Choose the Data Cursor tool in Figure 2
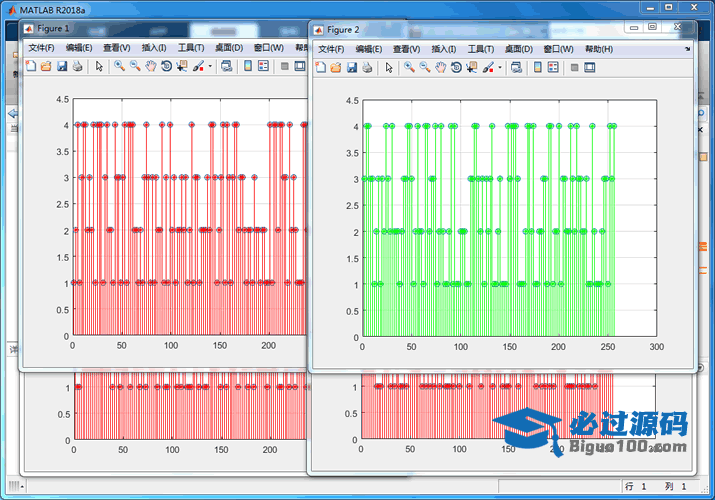This screenshot has height=500, width=715. pyautogui.click(x=472, y=68)
